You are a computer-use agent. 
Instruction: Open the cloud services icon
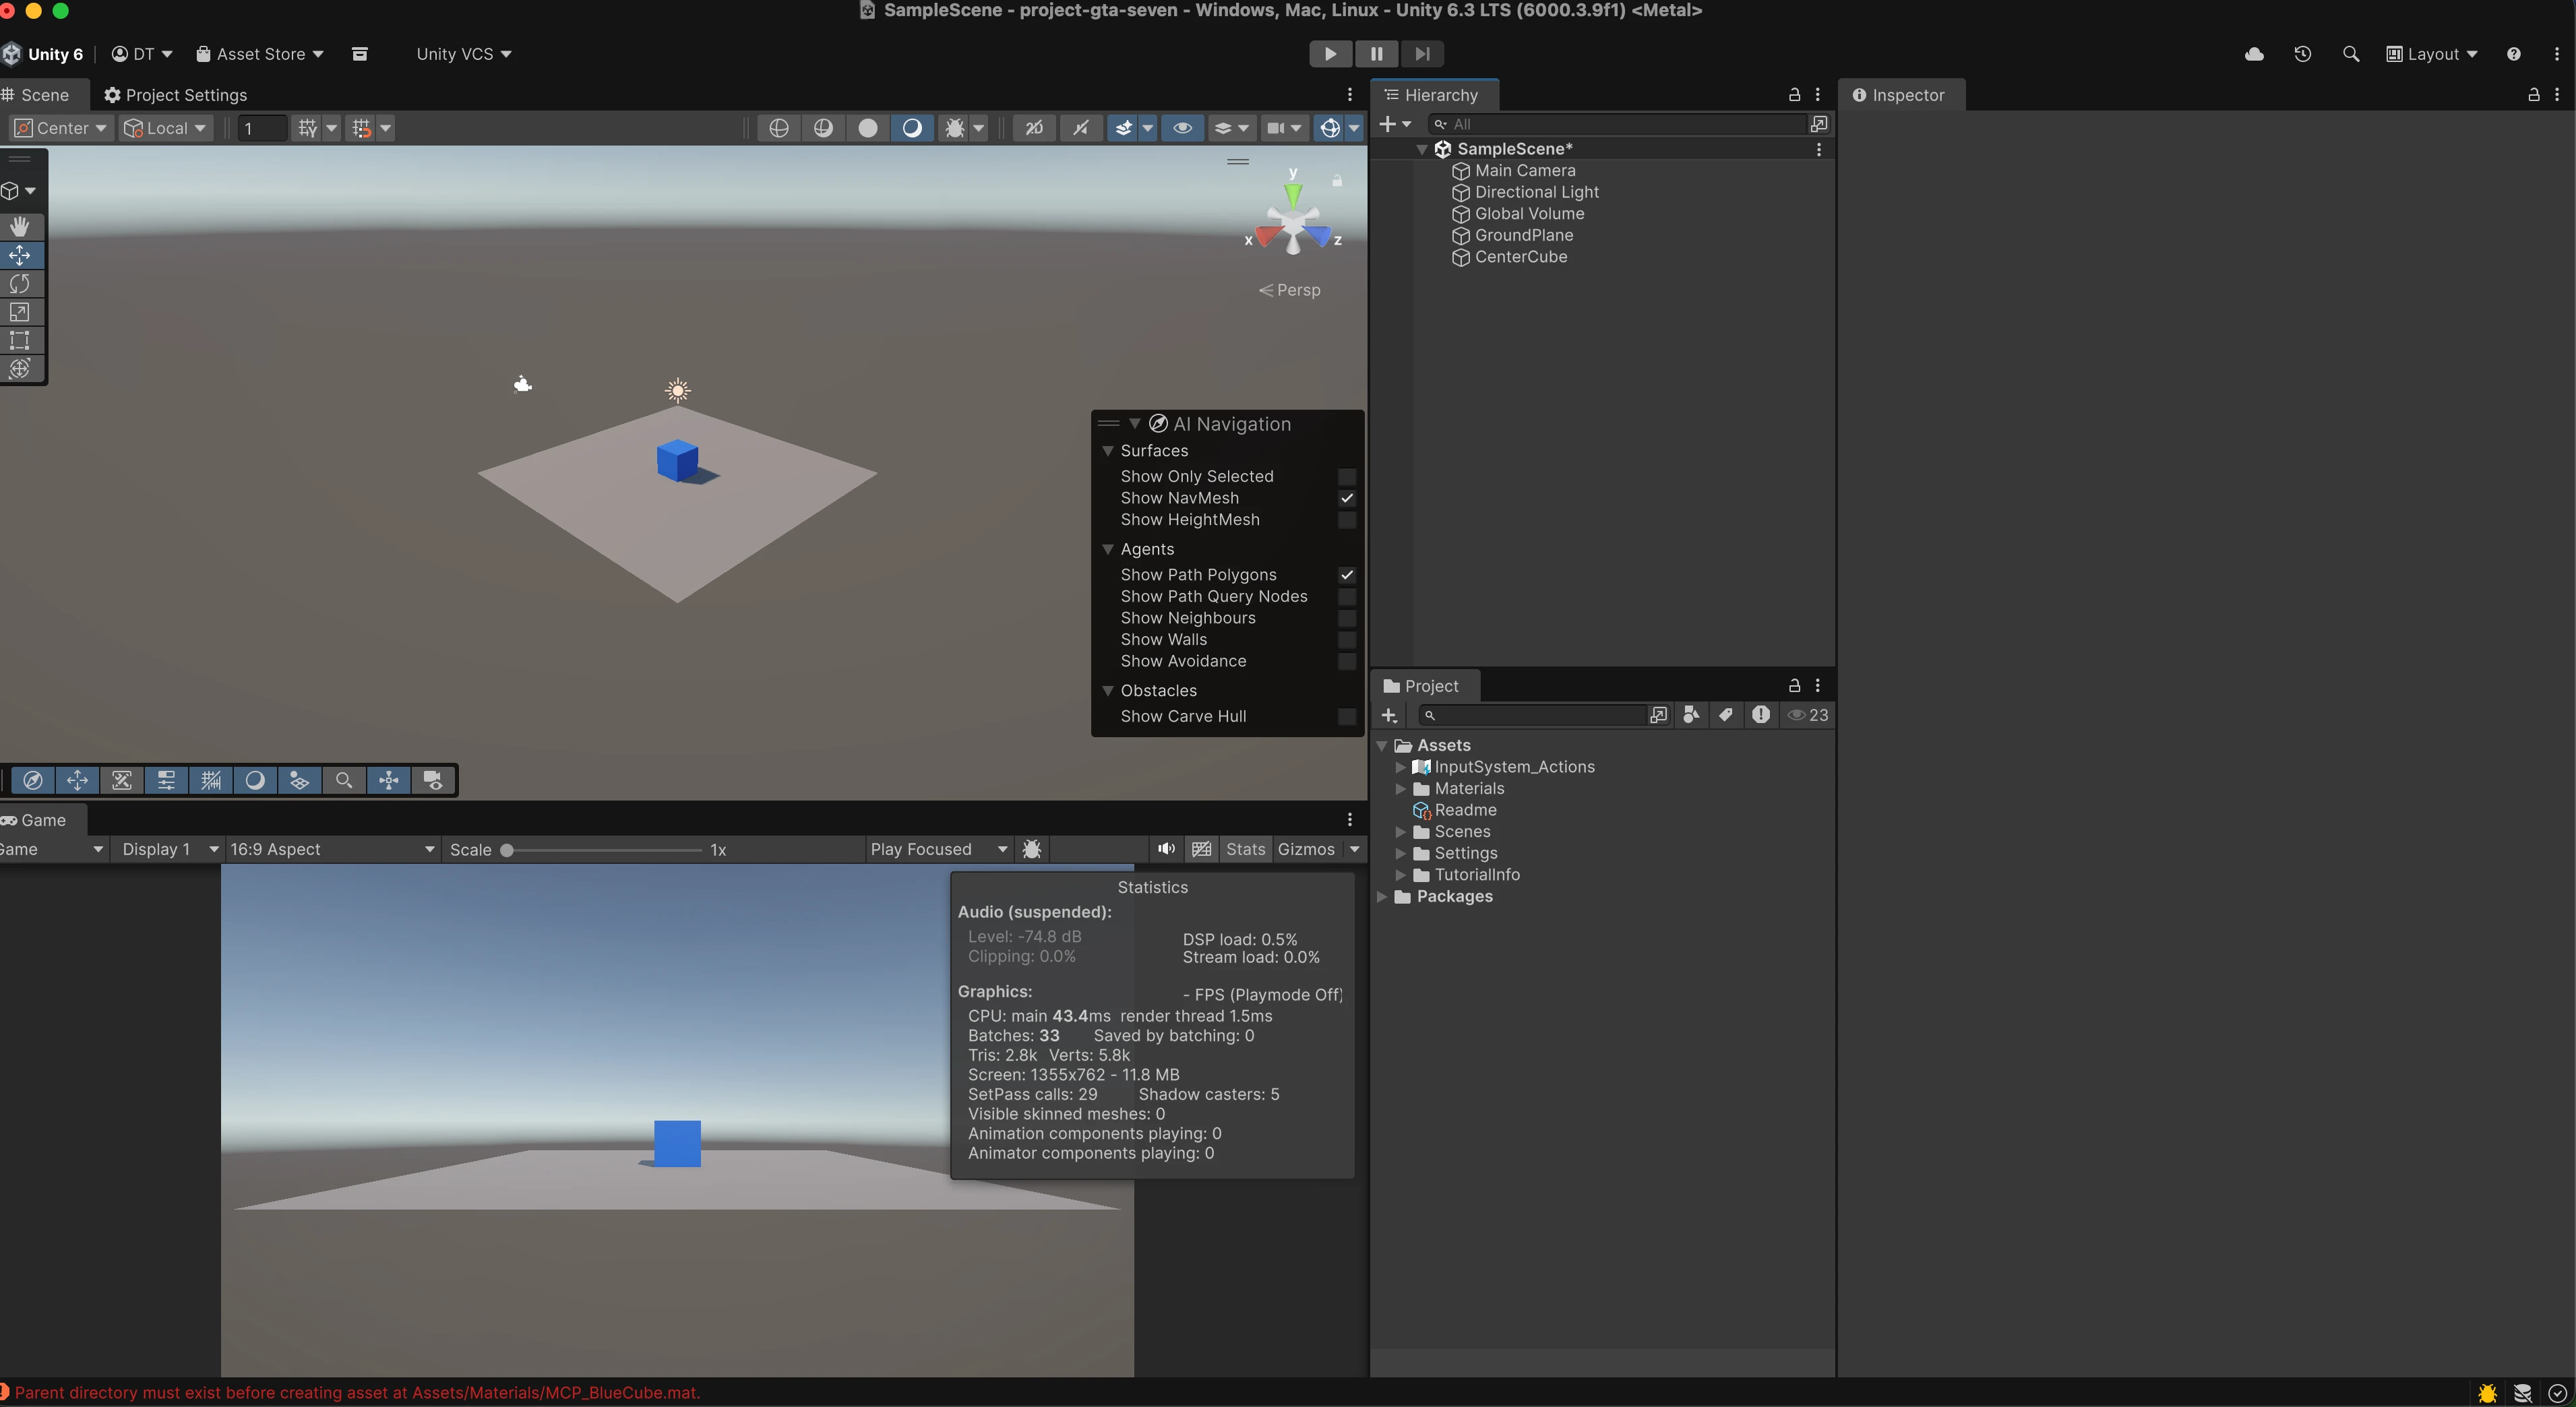pyautogui.click(x=2254, y=54)
